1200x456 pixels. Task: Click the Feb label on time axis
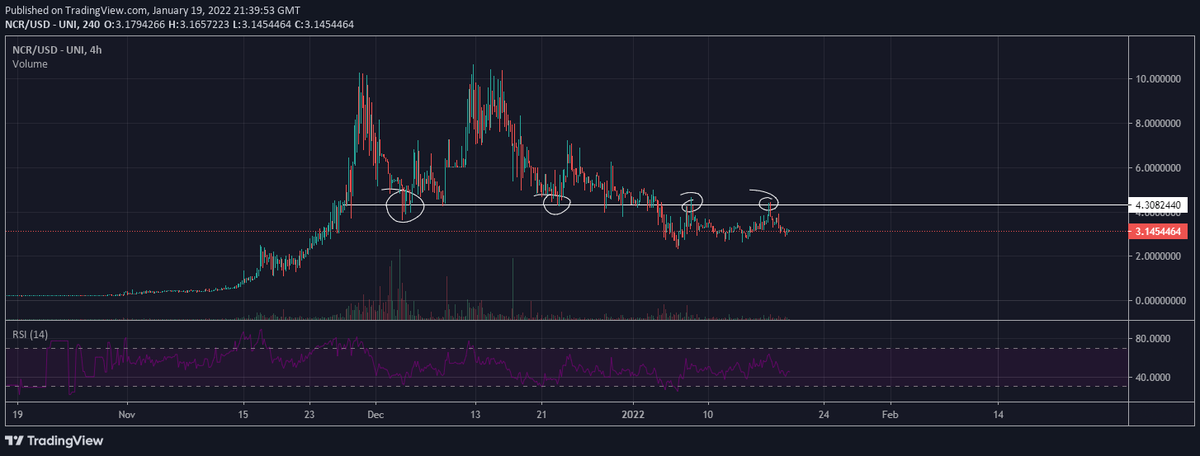click(889, 413)
